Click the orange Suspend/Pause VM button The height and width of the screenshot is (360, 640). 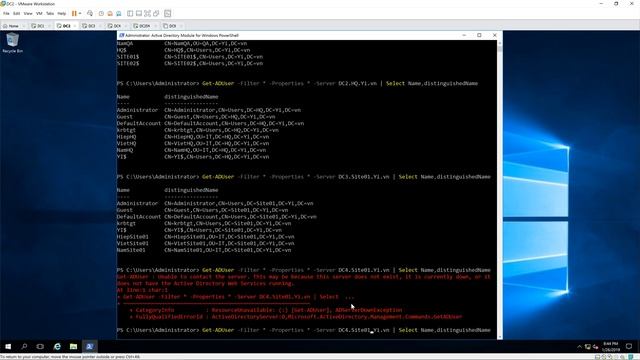[x=74, y=13]
